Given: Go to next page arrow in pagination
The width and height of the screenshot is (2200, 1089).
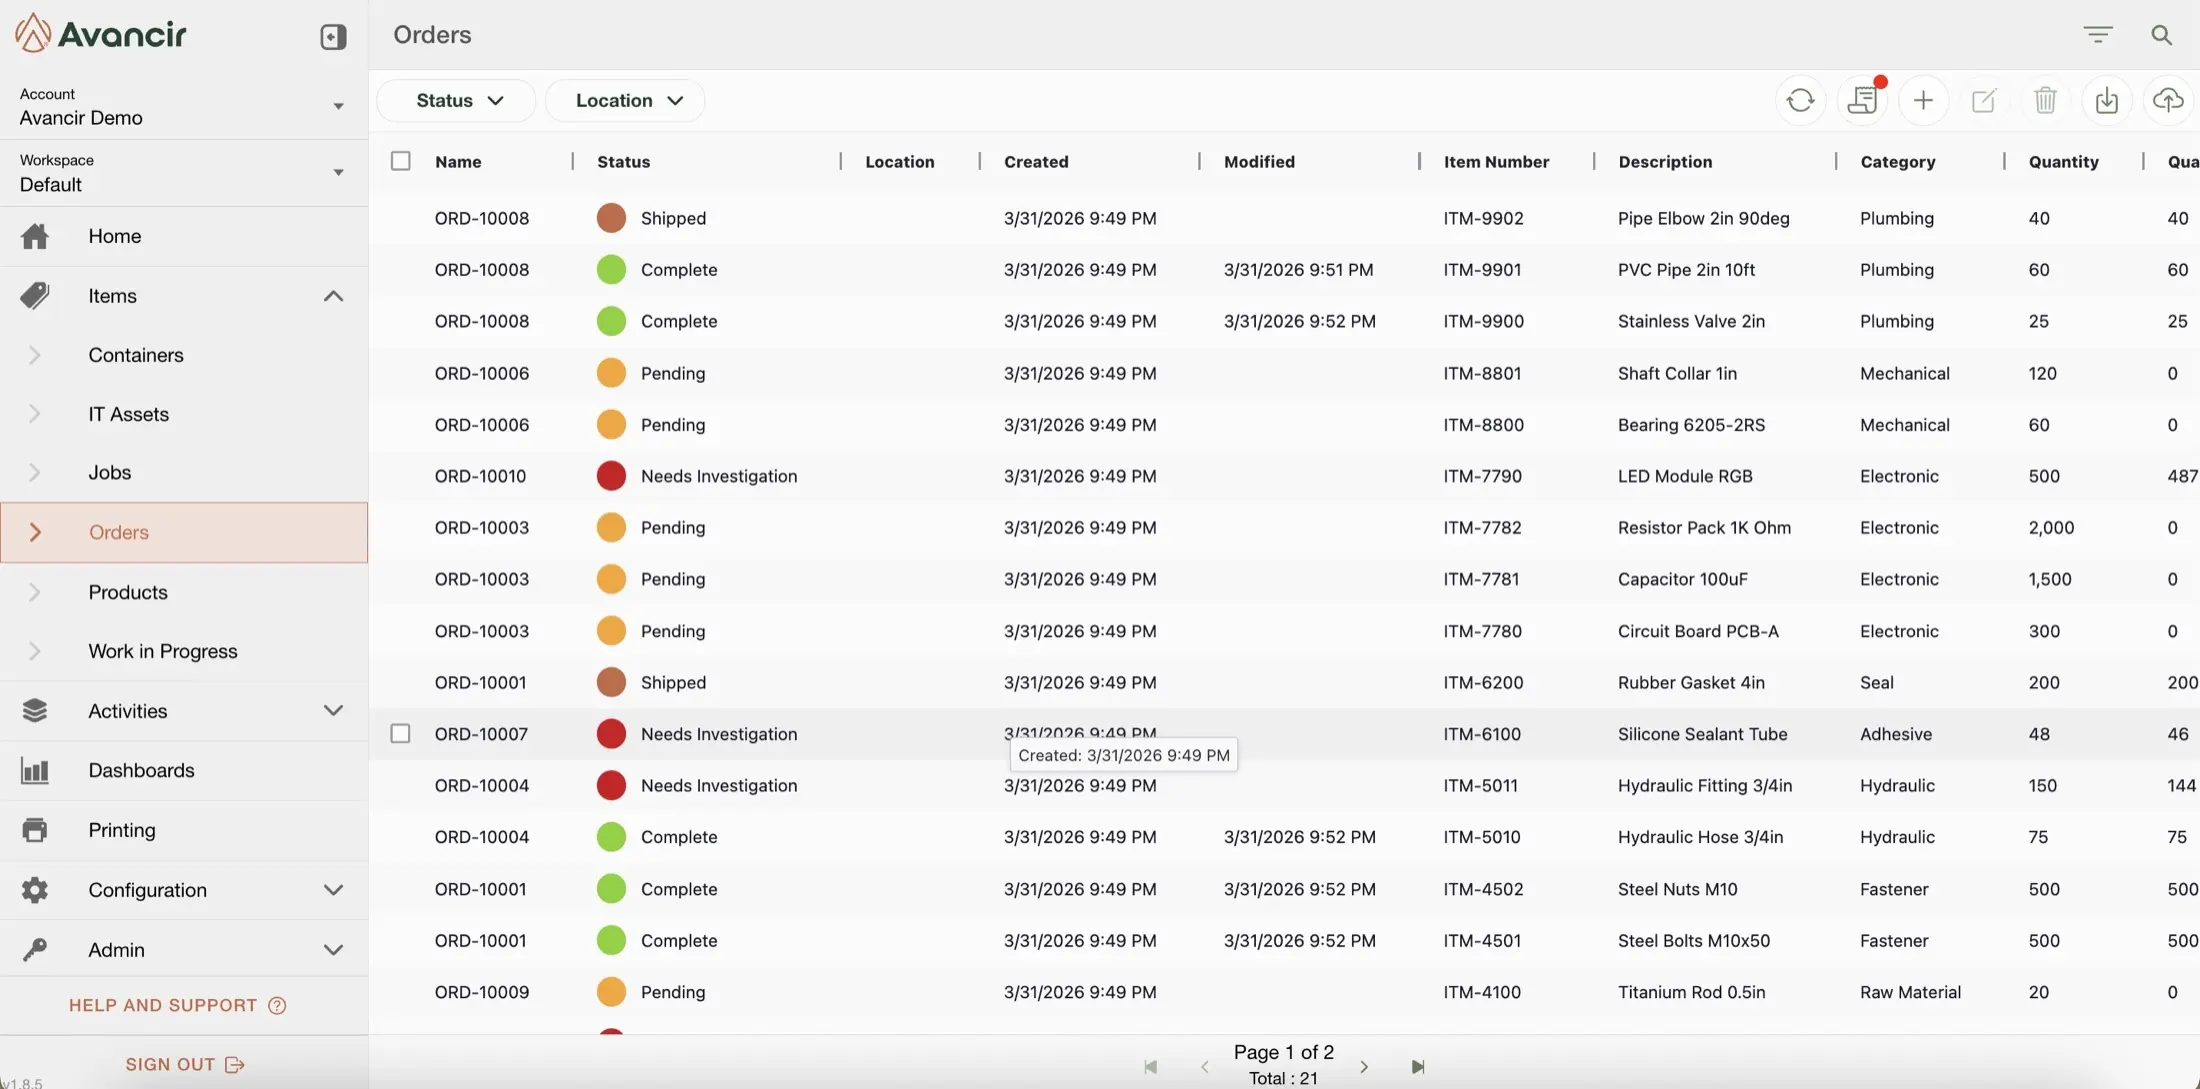Looking at the screenshot, I should pyautogui.click(x=1364, y=1067).
